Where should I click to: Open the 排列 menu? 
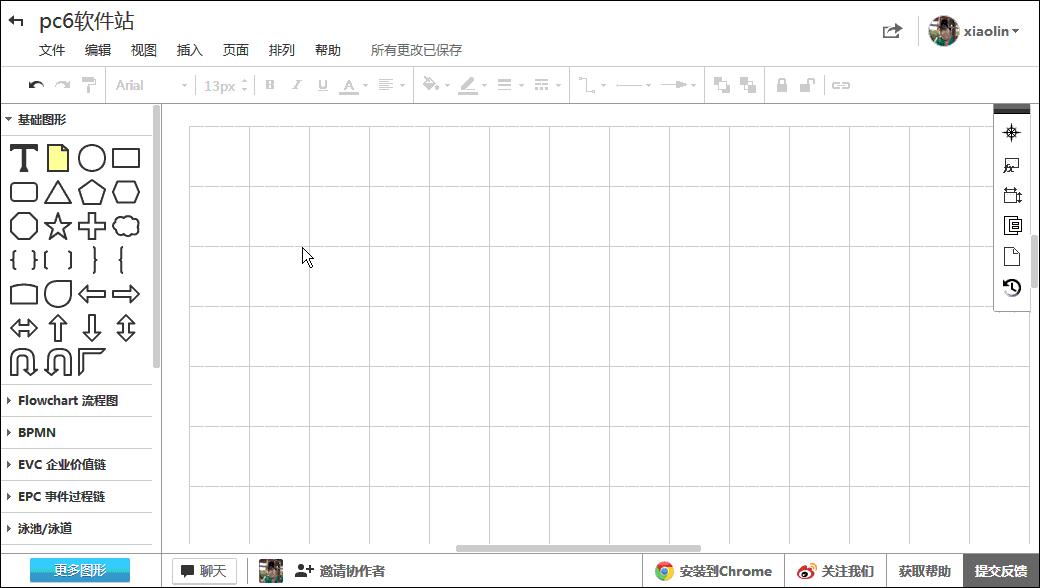click(x=281, y=50)
